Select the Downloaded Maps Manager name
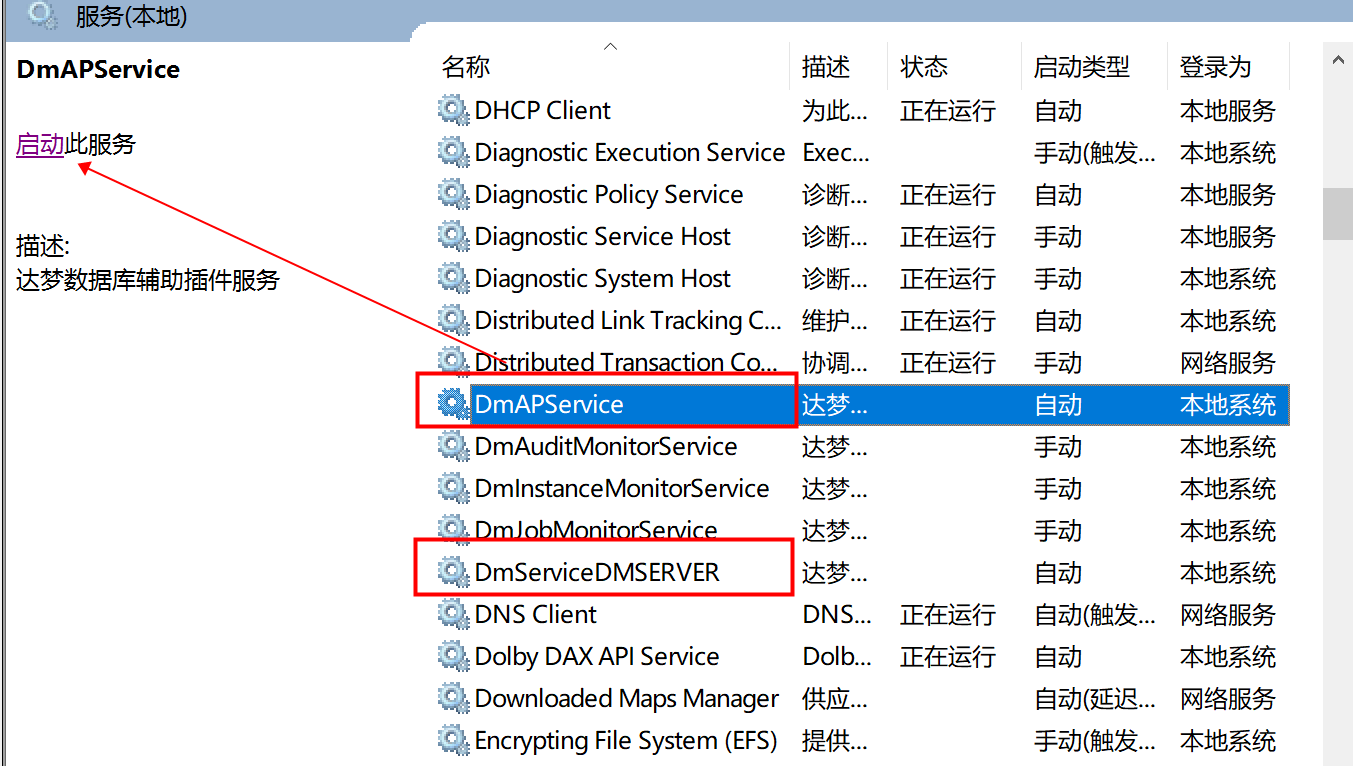Viewport: 1353px width, 766px height. [627, 698]
